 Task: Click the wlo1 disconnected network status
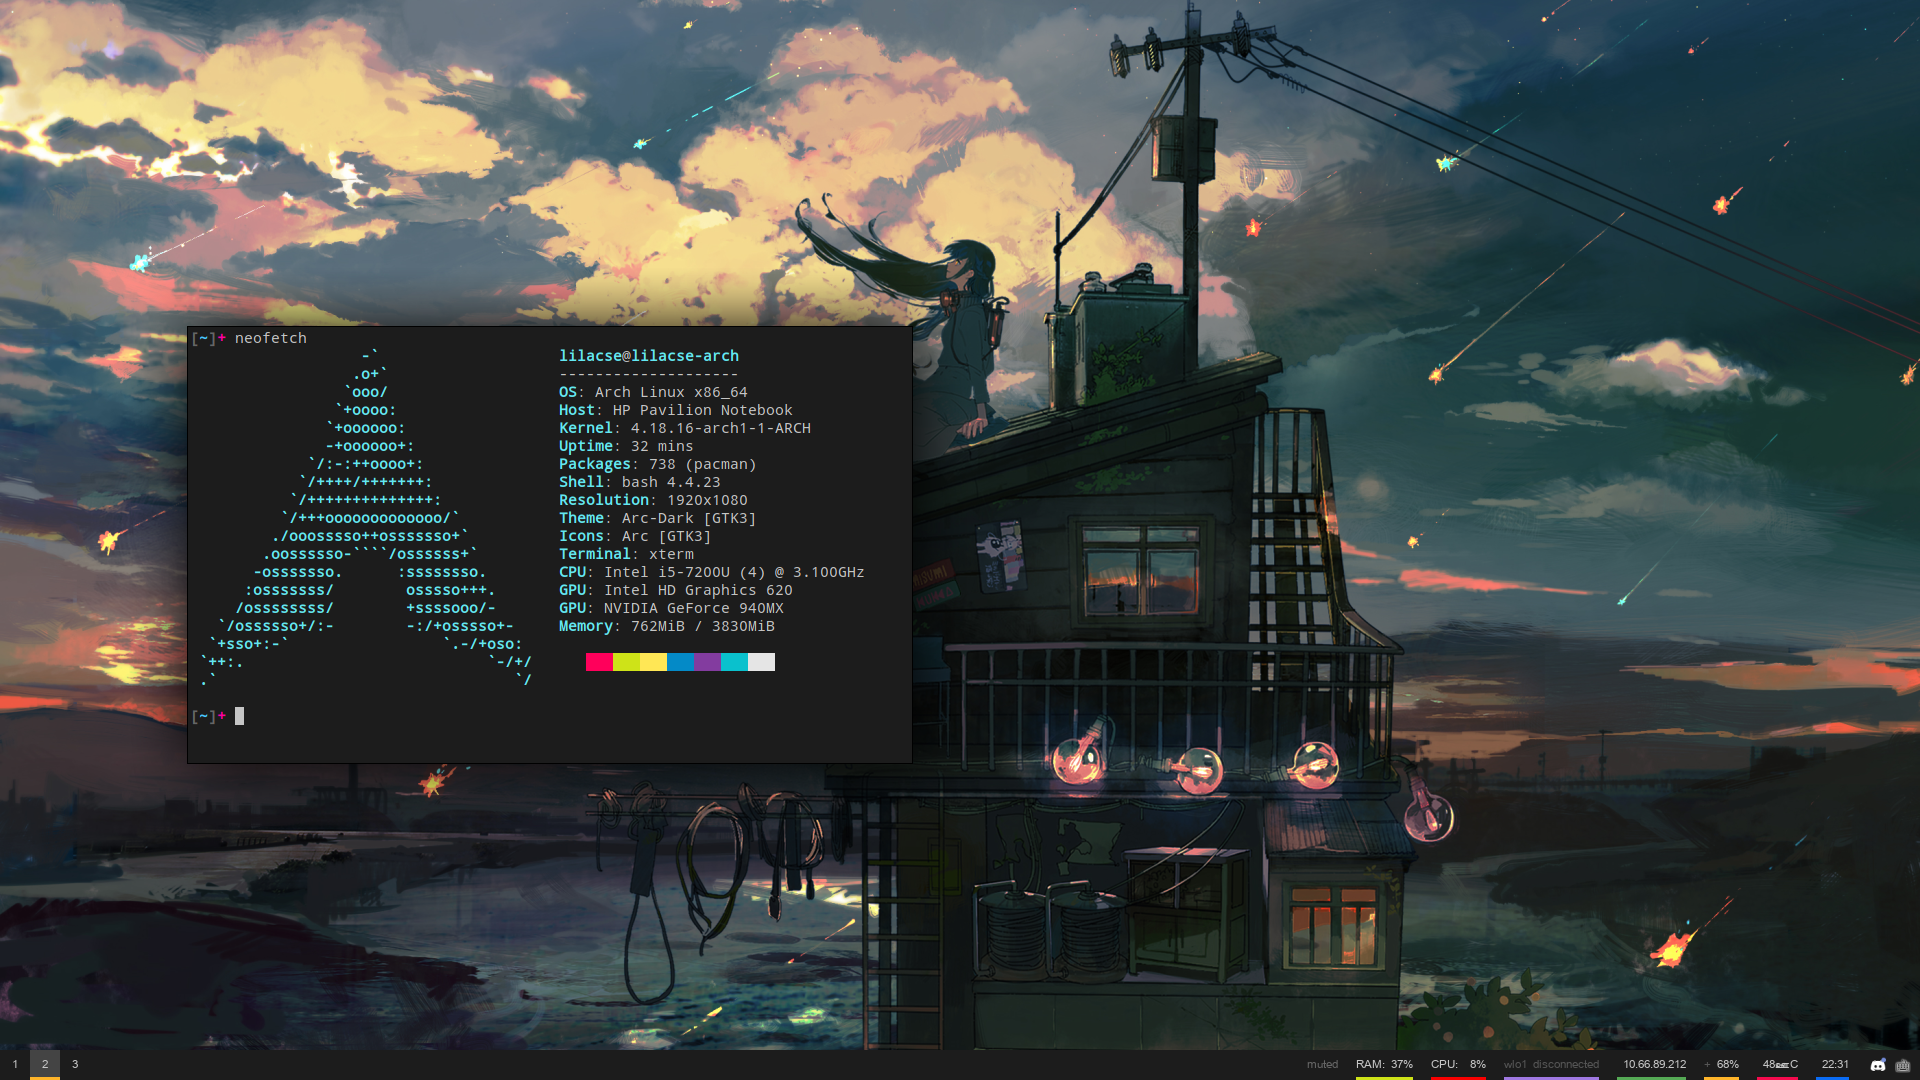coord(1551,1065)
